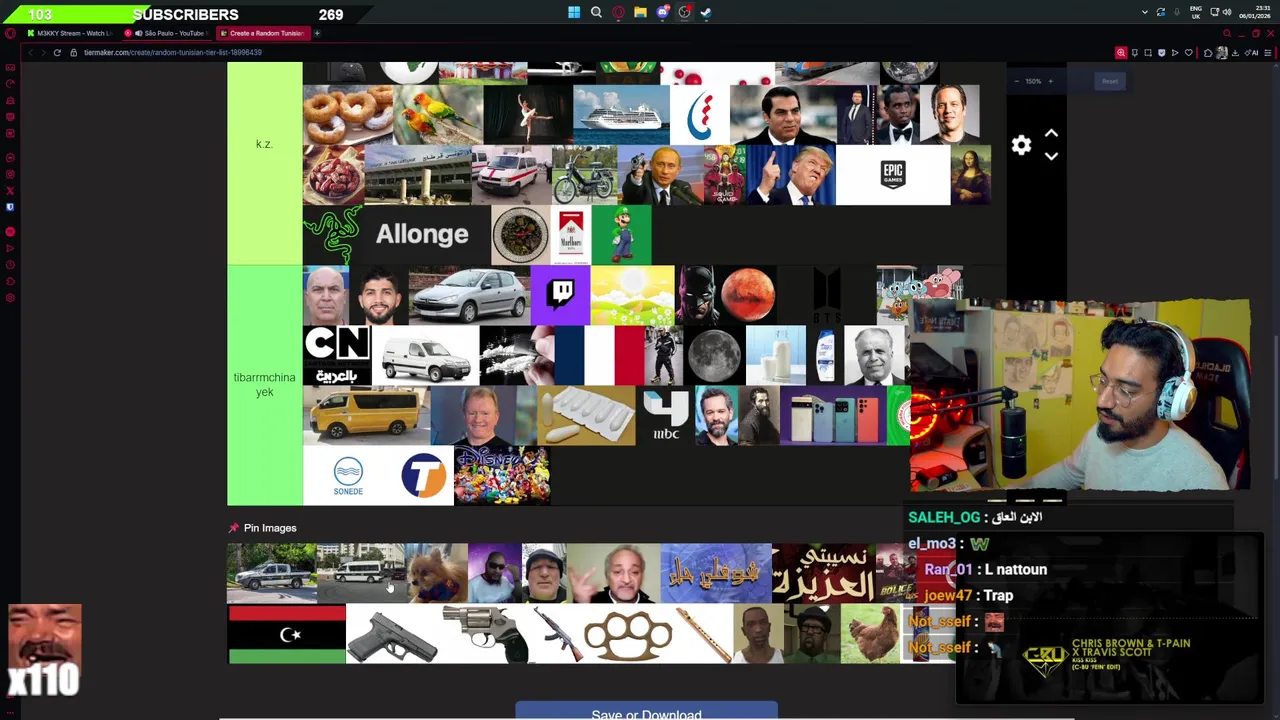Click zoom Reset button
Screen dimensions: 1280x720
point(1110,81)
